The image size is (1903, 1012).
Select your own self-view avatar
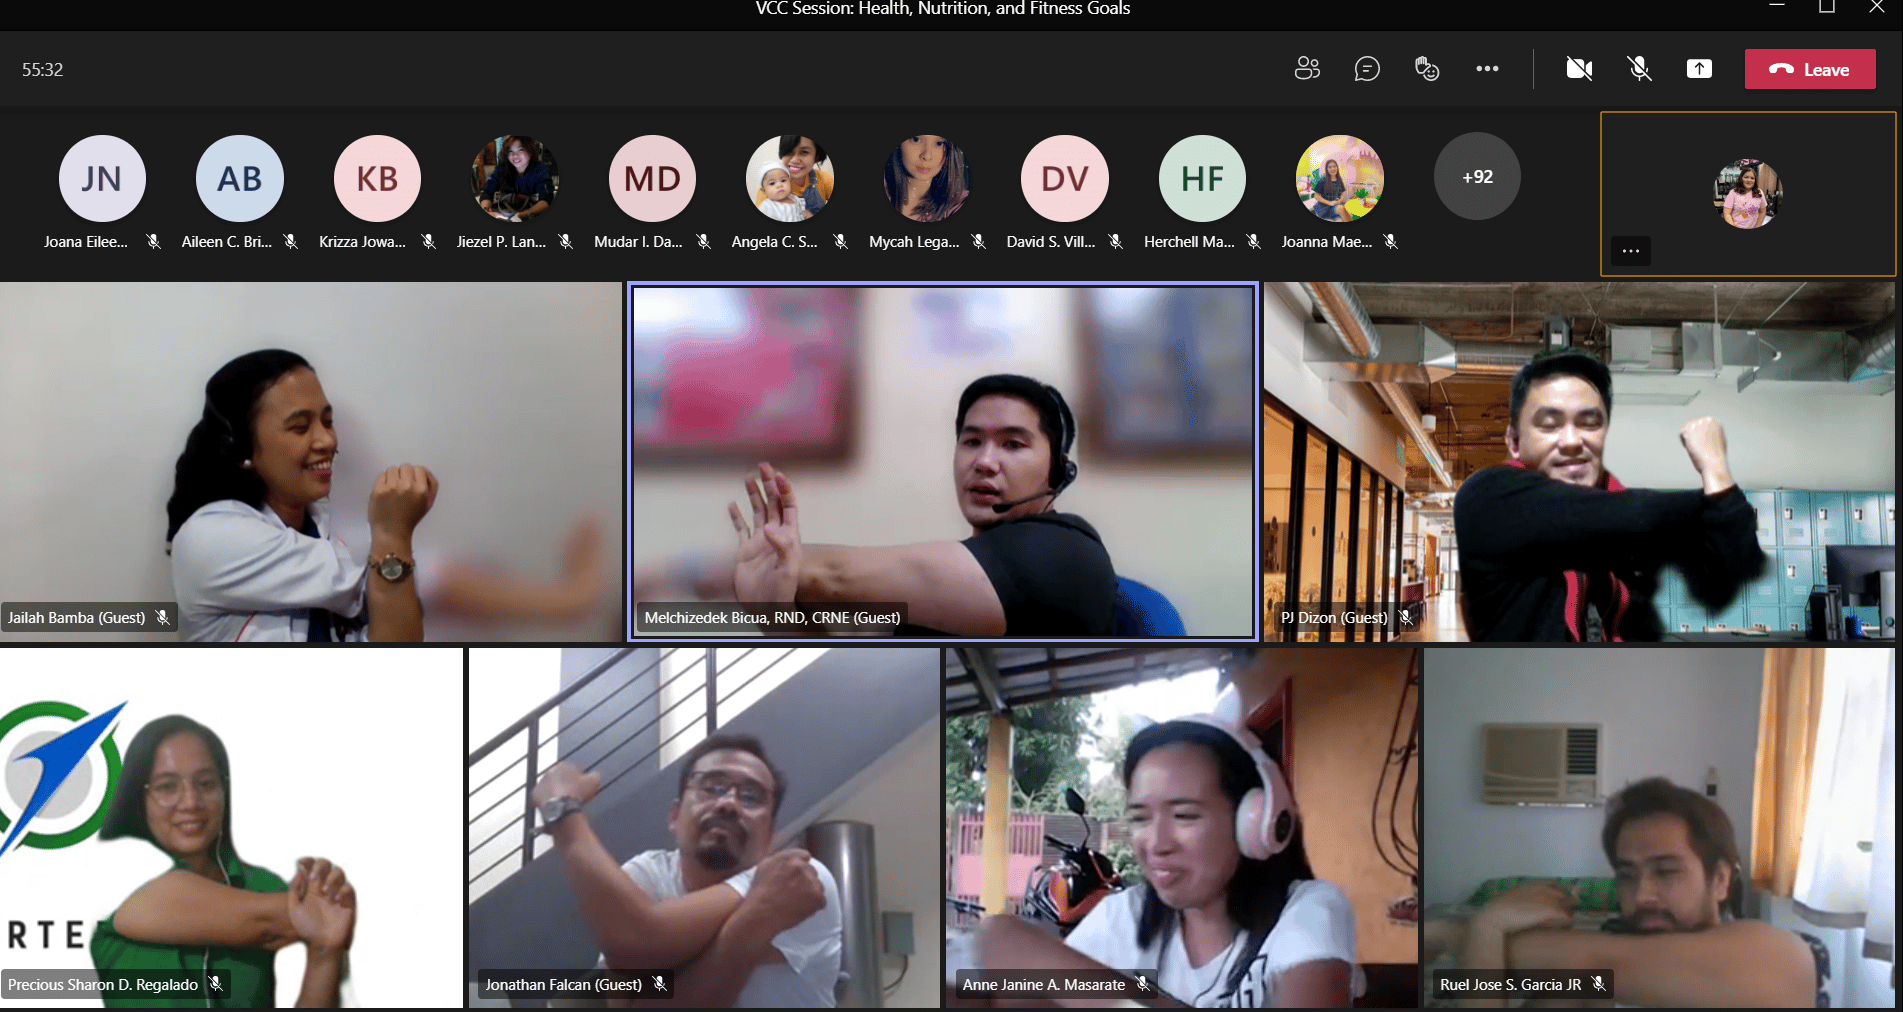(x=1748, y=193)
